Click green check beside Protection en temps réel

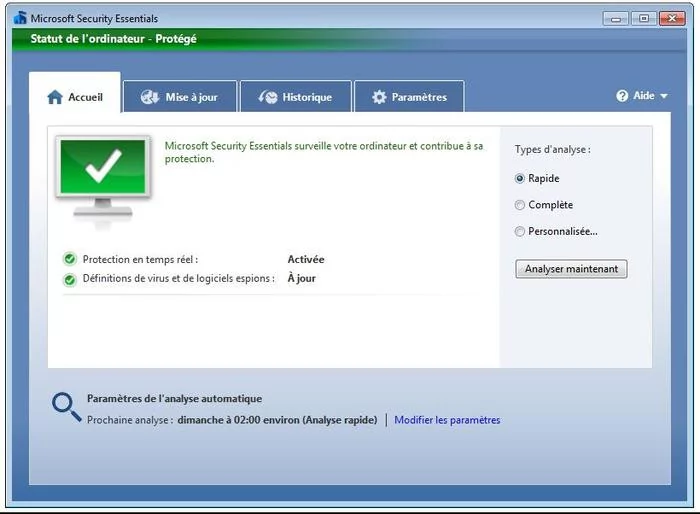69,259
